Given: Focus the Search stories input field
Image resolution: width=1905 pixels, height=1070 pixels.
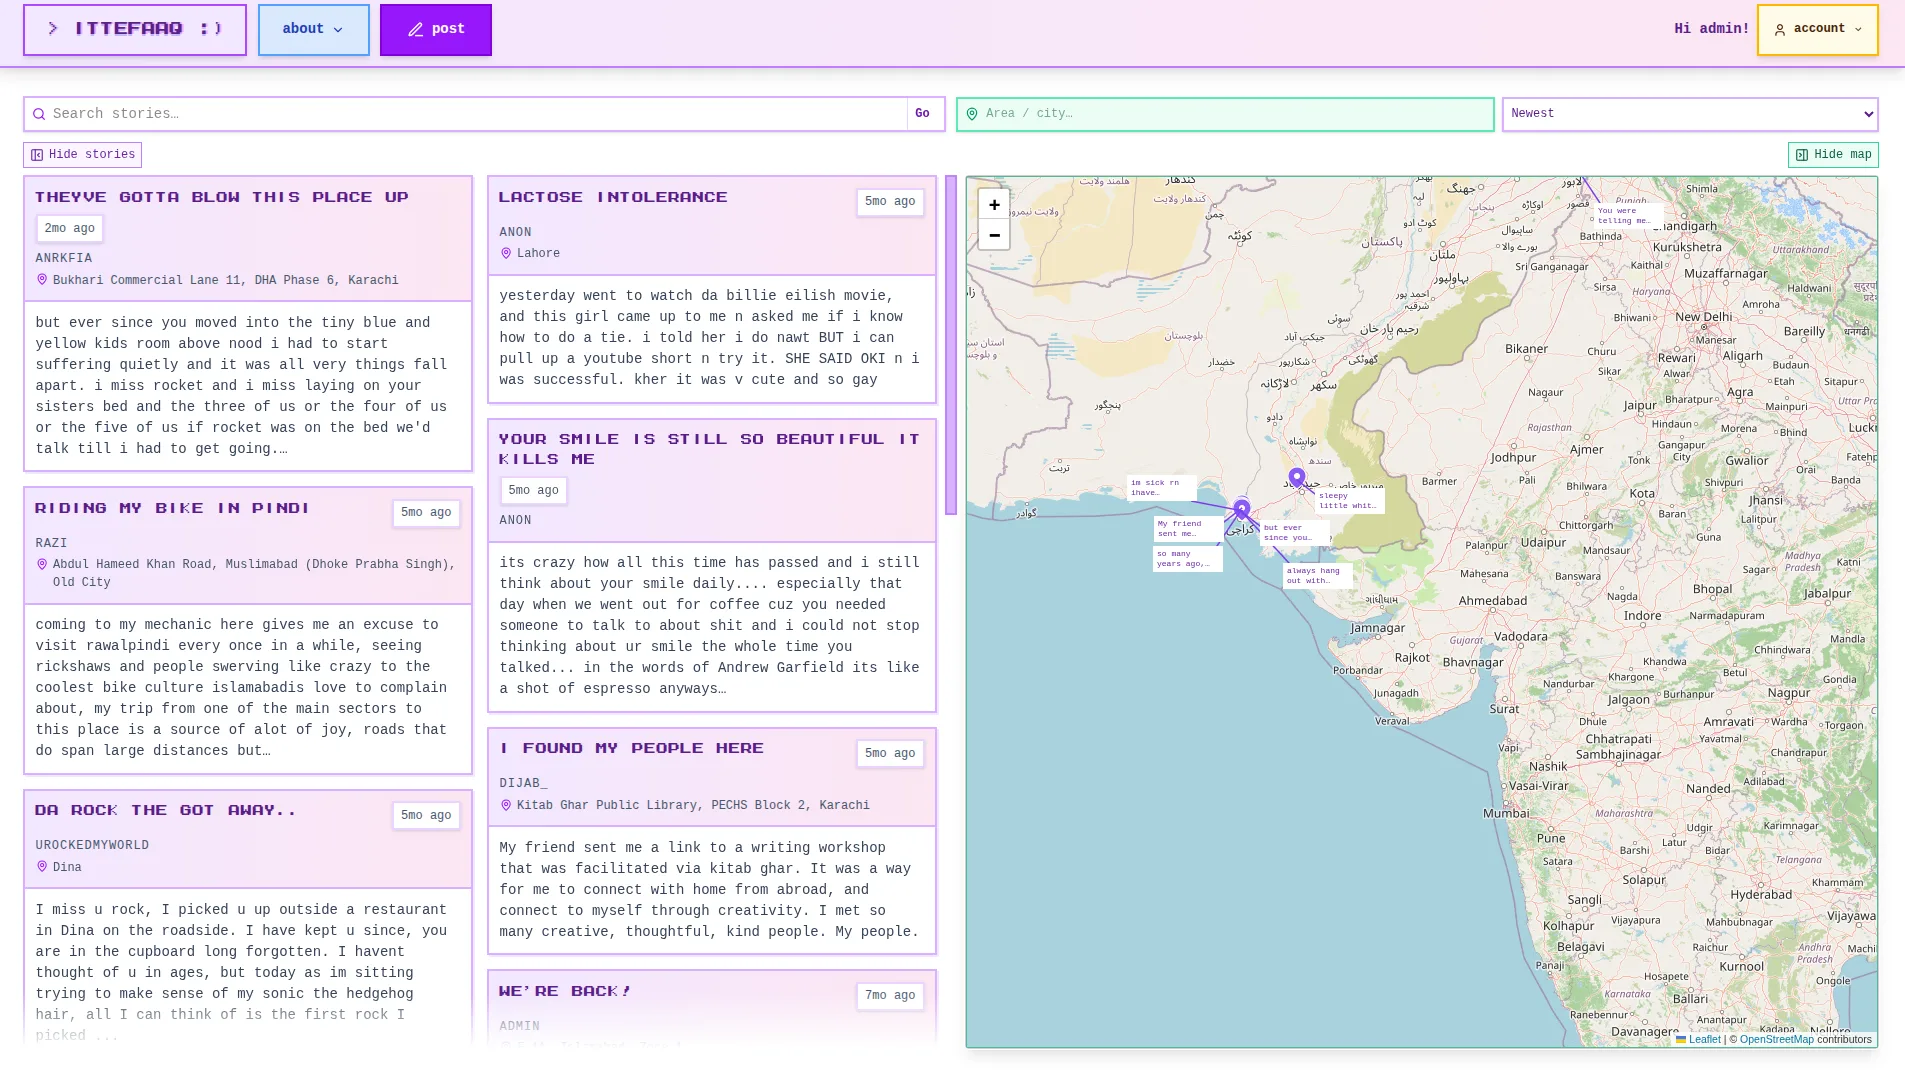Looking at the screenshot, I should (x=466, y=114).
